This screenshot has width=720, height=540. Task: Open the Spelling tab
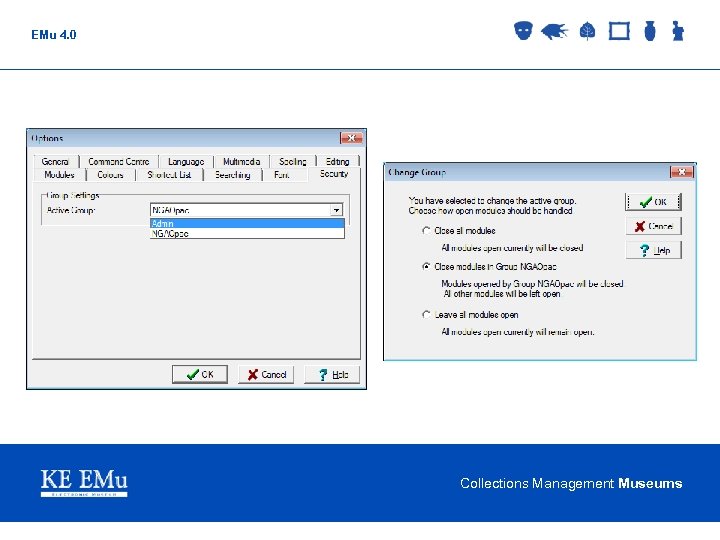292,162
